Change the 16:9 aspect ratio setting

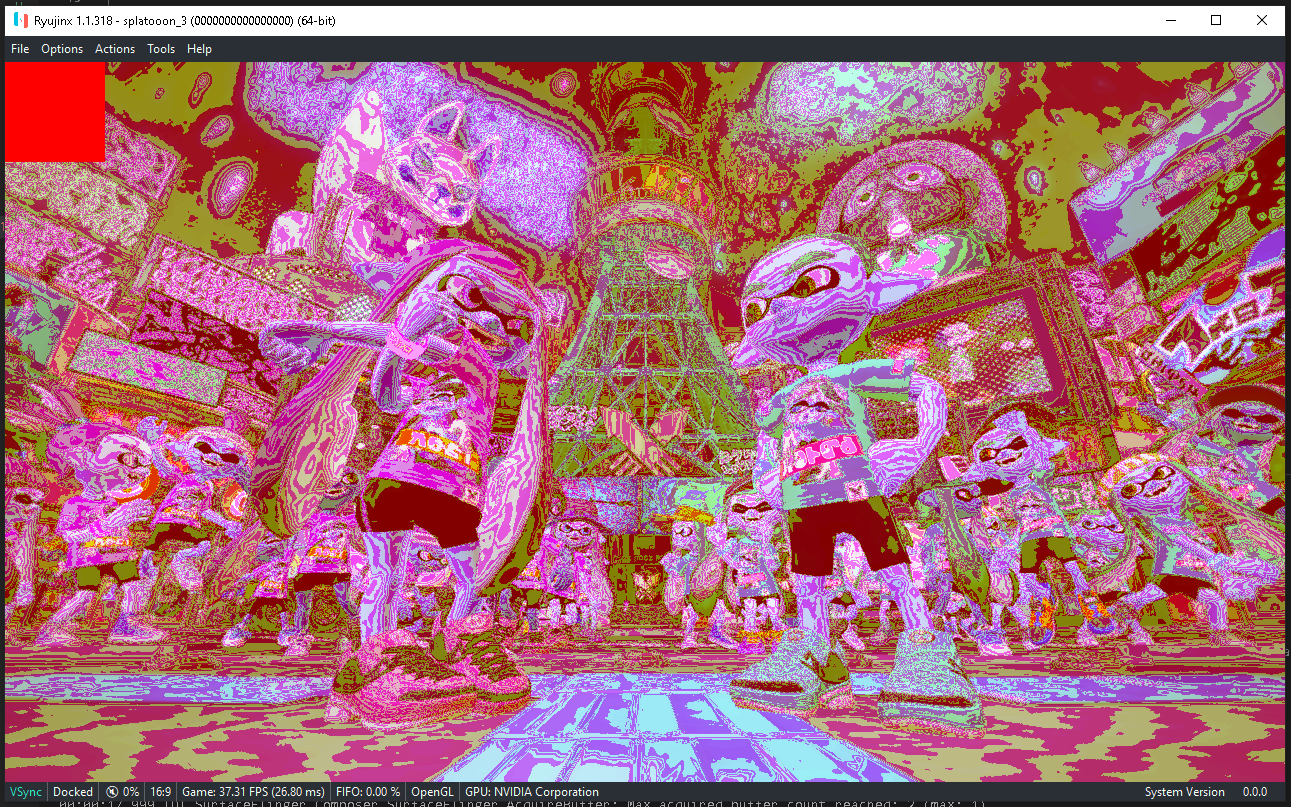coord(161,792)
